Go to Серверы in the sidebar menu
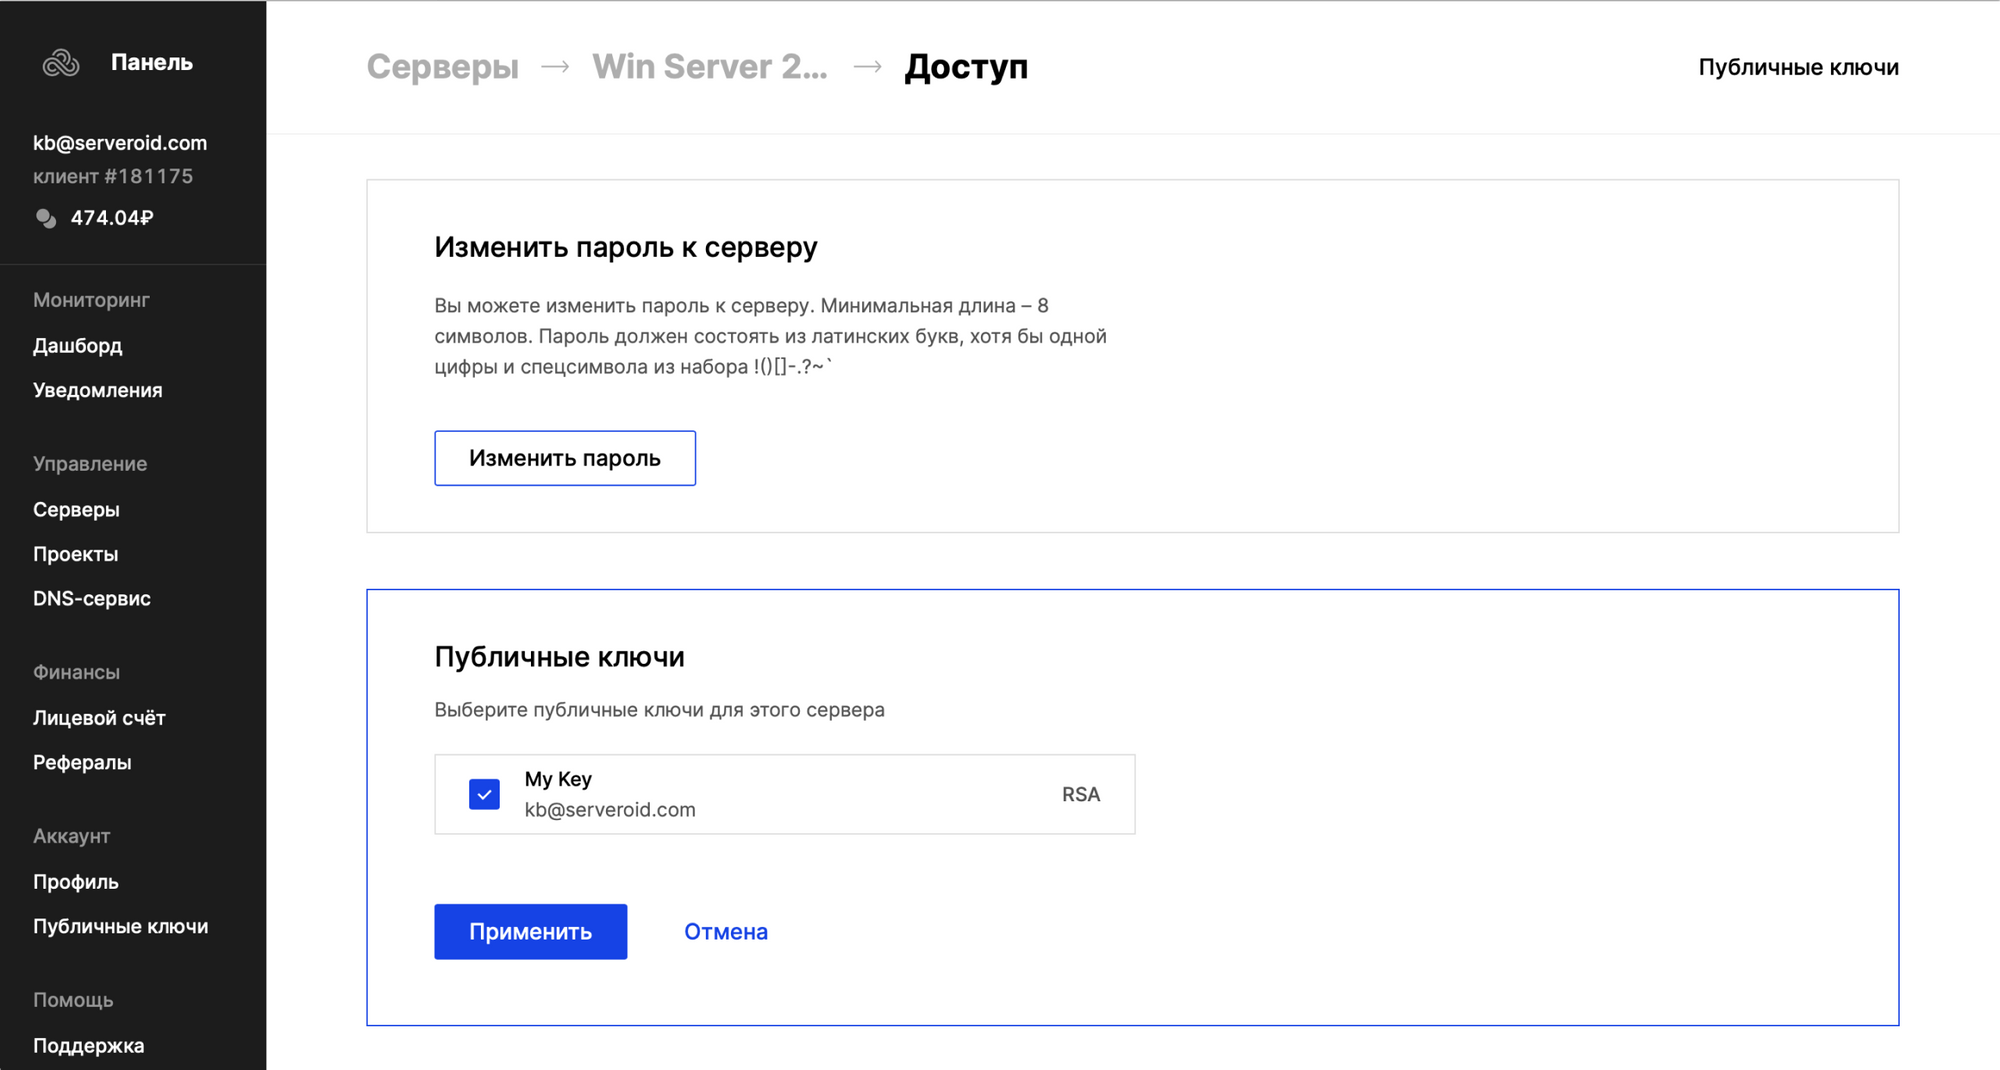 (x=76, y=510)
